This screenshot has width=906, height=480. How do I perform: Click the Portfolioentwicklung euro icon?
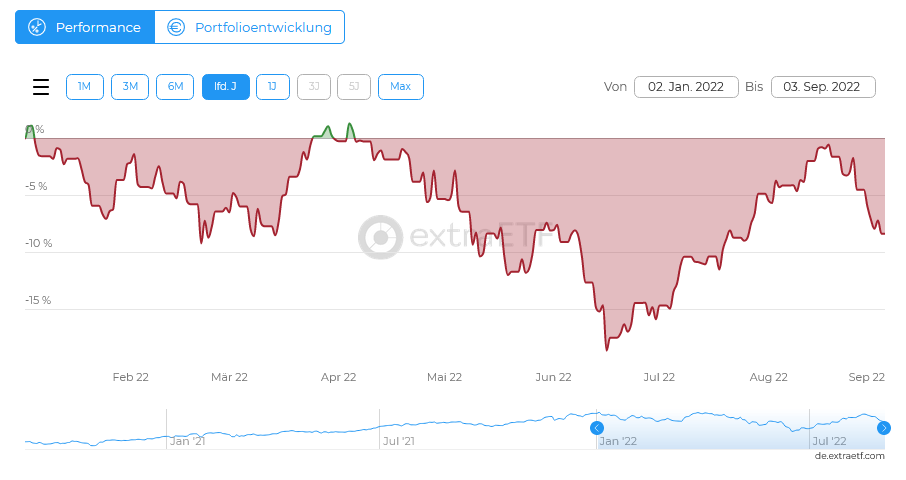[x=176, y=27]
